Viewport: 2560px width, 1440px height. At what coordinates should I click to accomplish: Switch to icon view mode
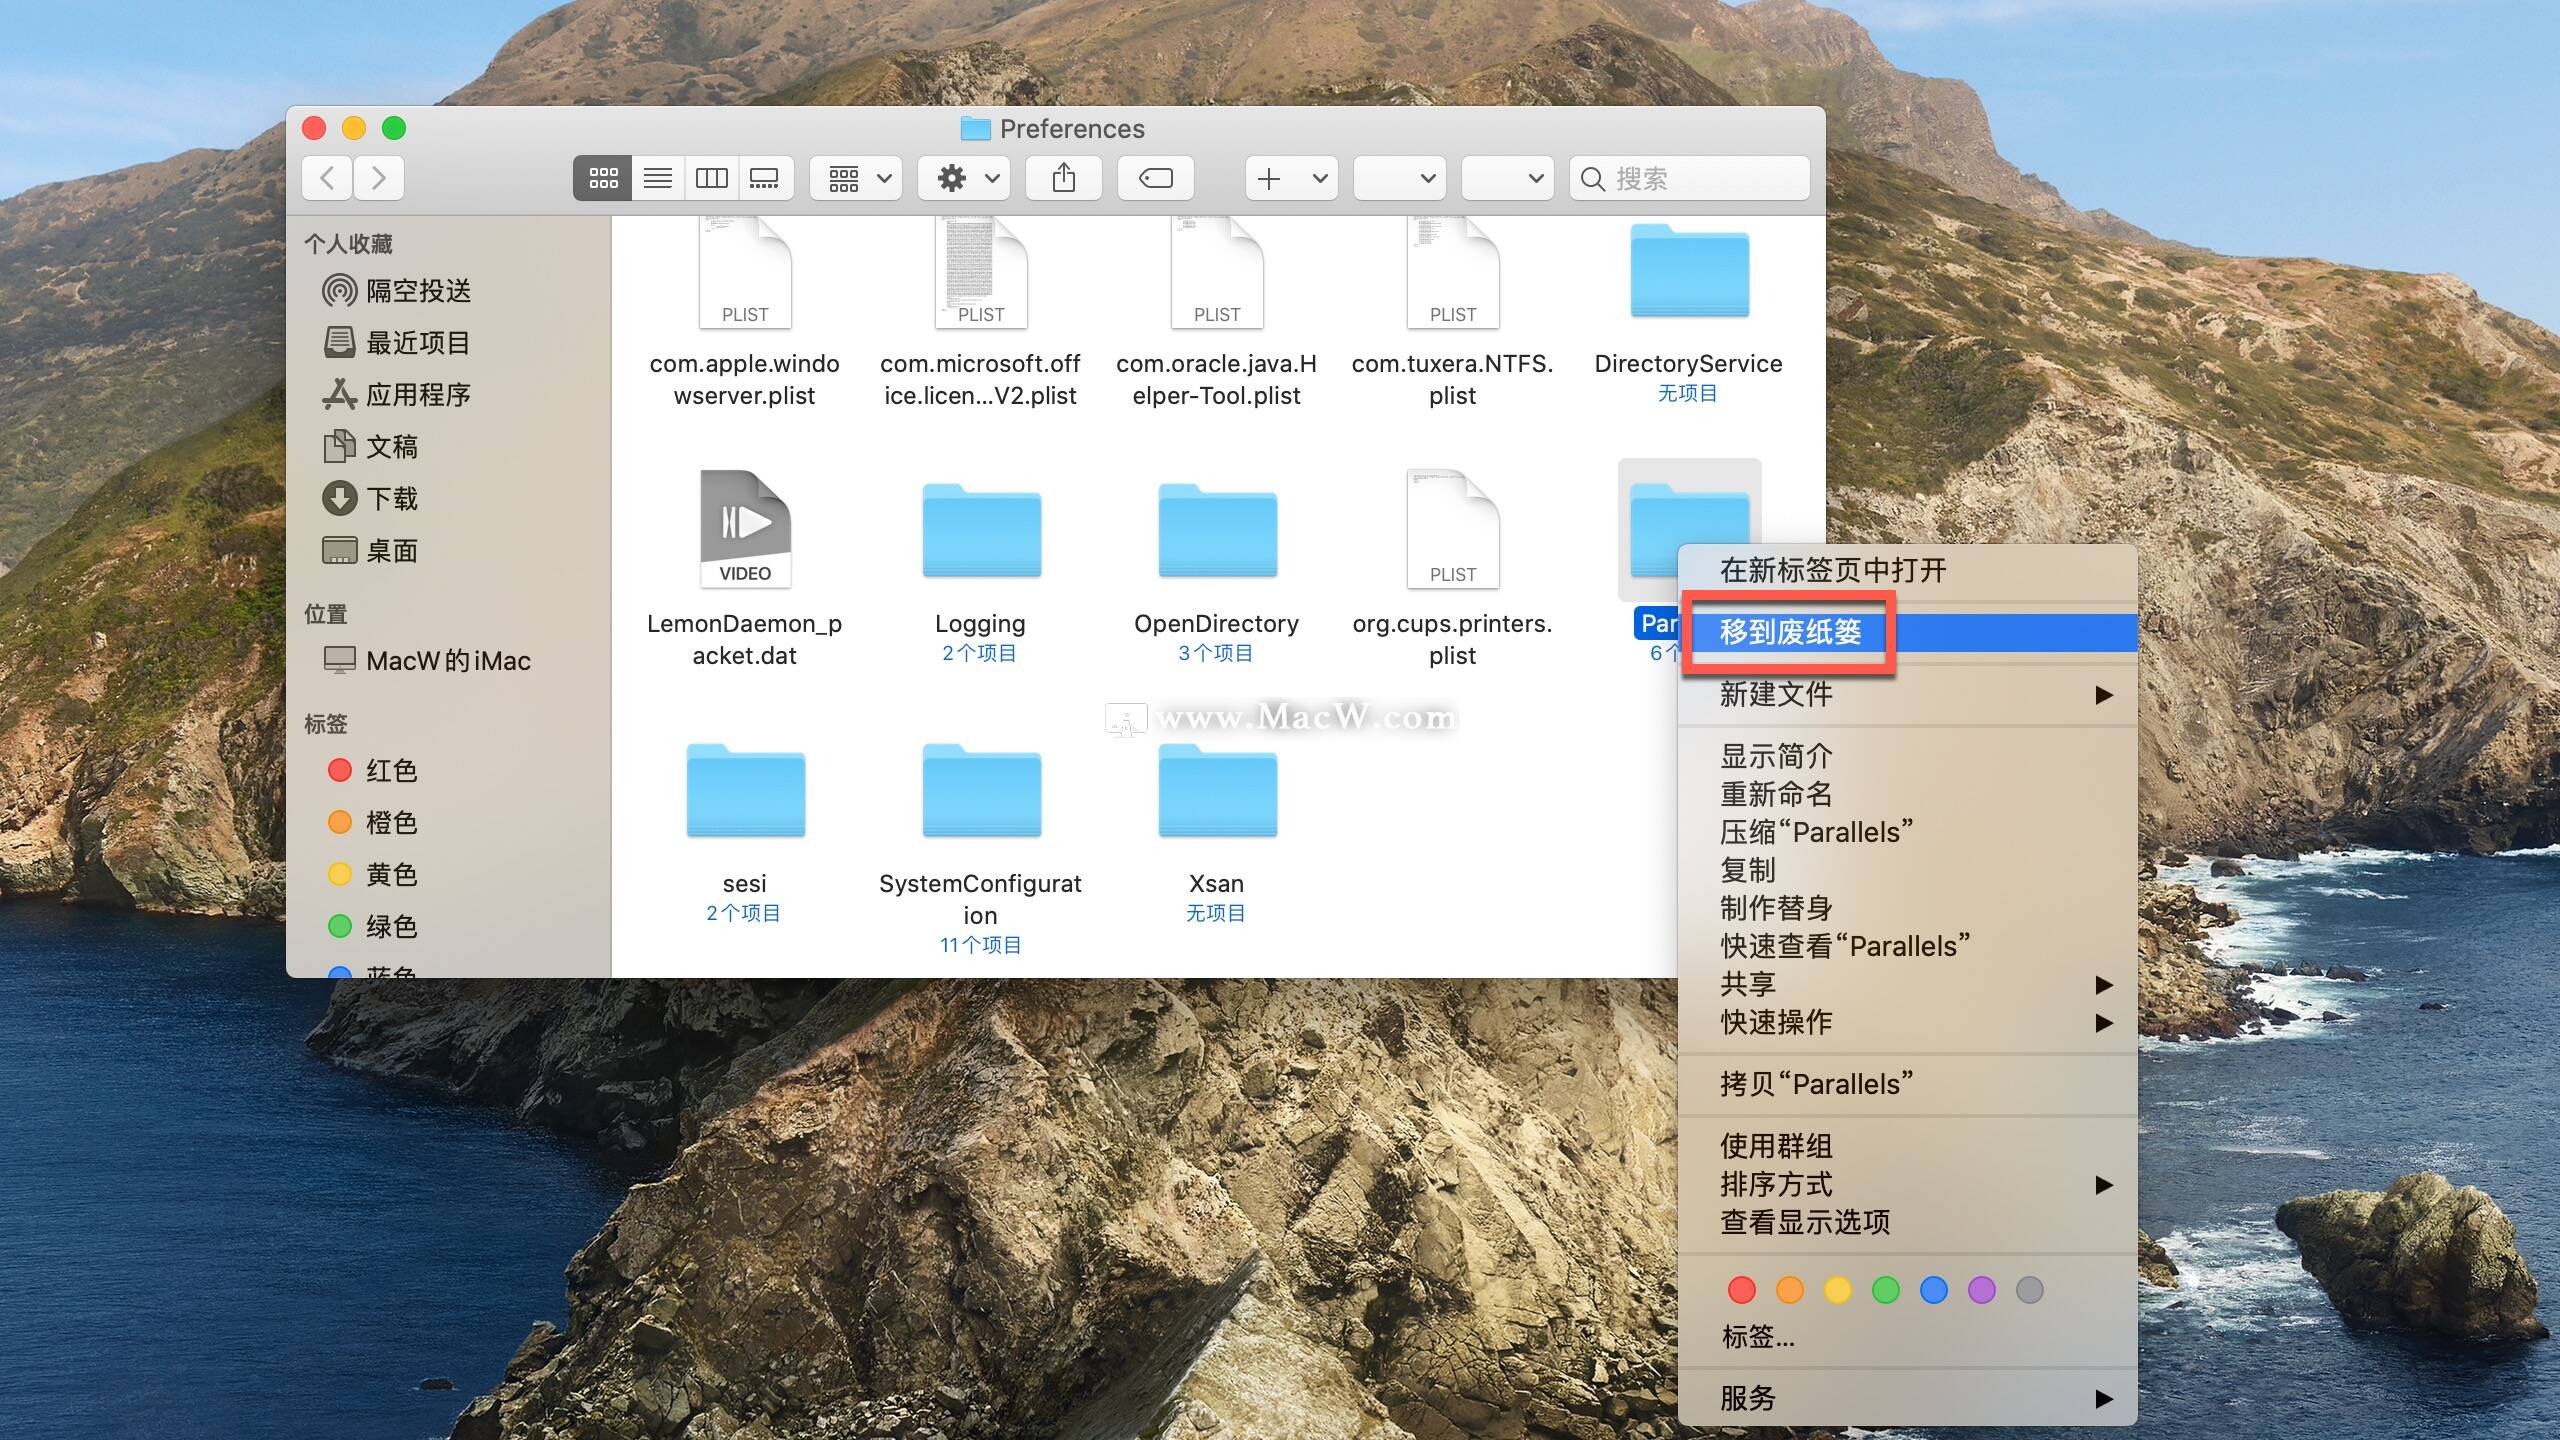(x=603, y=178)
